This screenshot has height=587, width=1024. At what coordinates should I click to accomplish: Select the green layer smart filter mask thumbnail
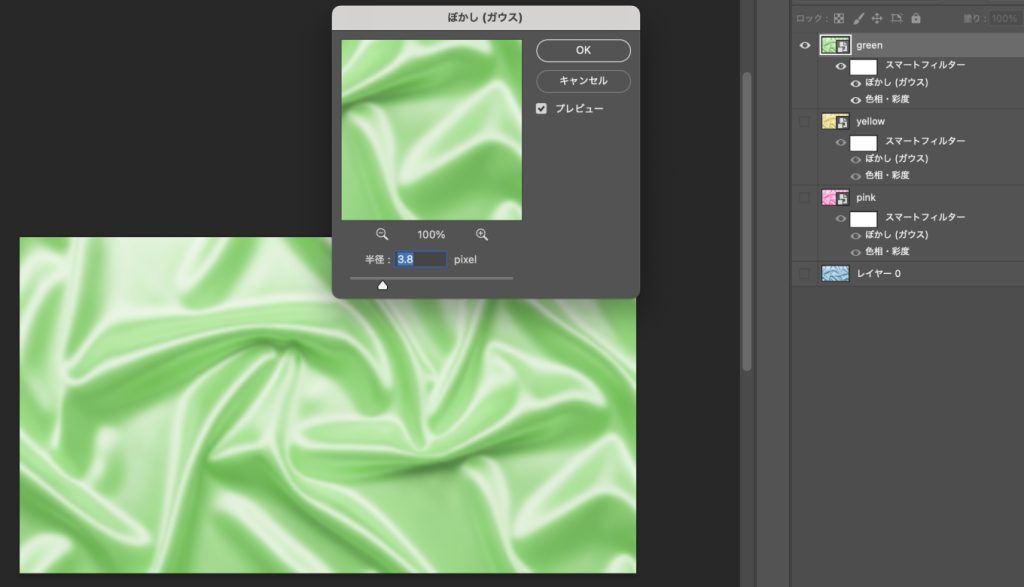[863, 66]
